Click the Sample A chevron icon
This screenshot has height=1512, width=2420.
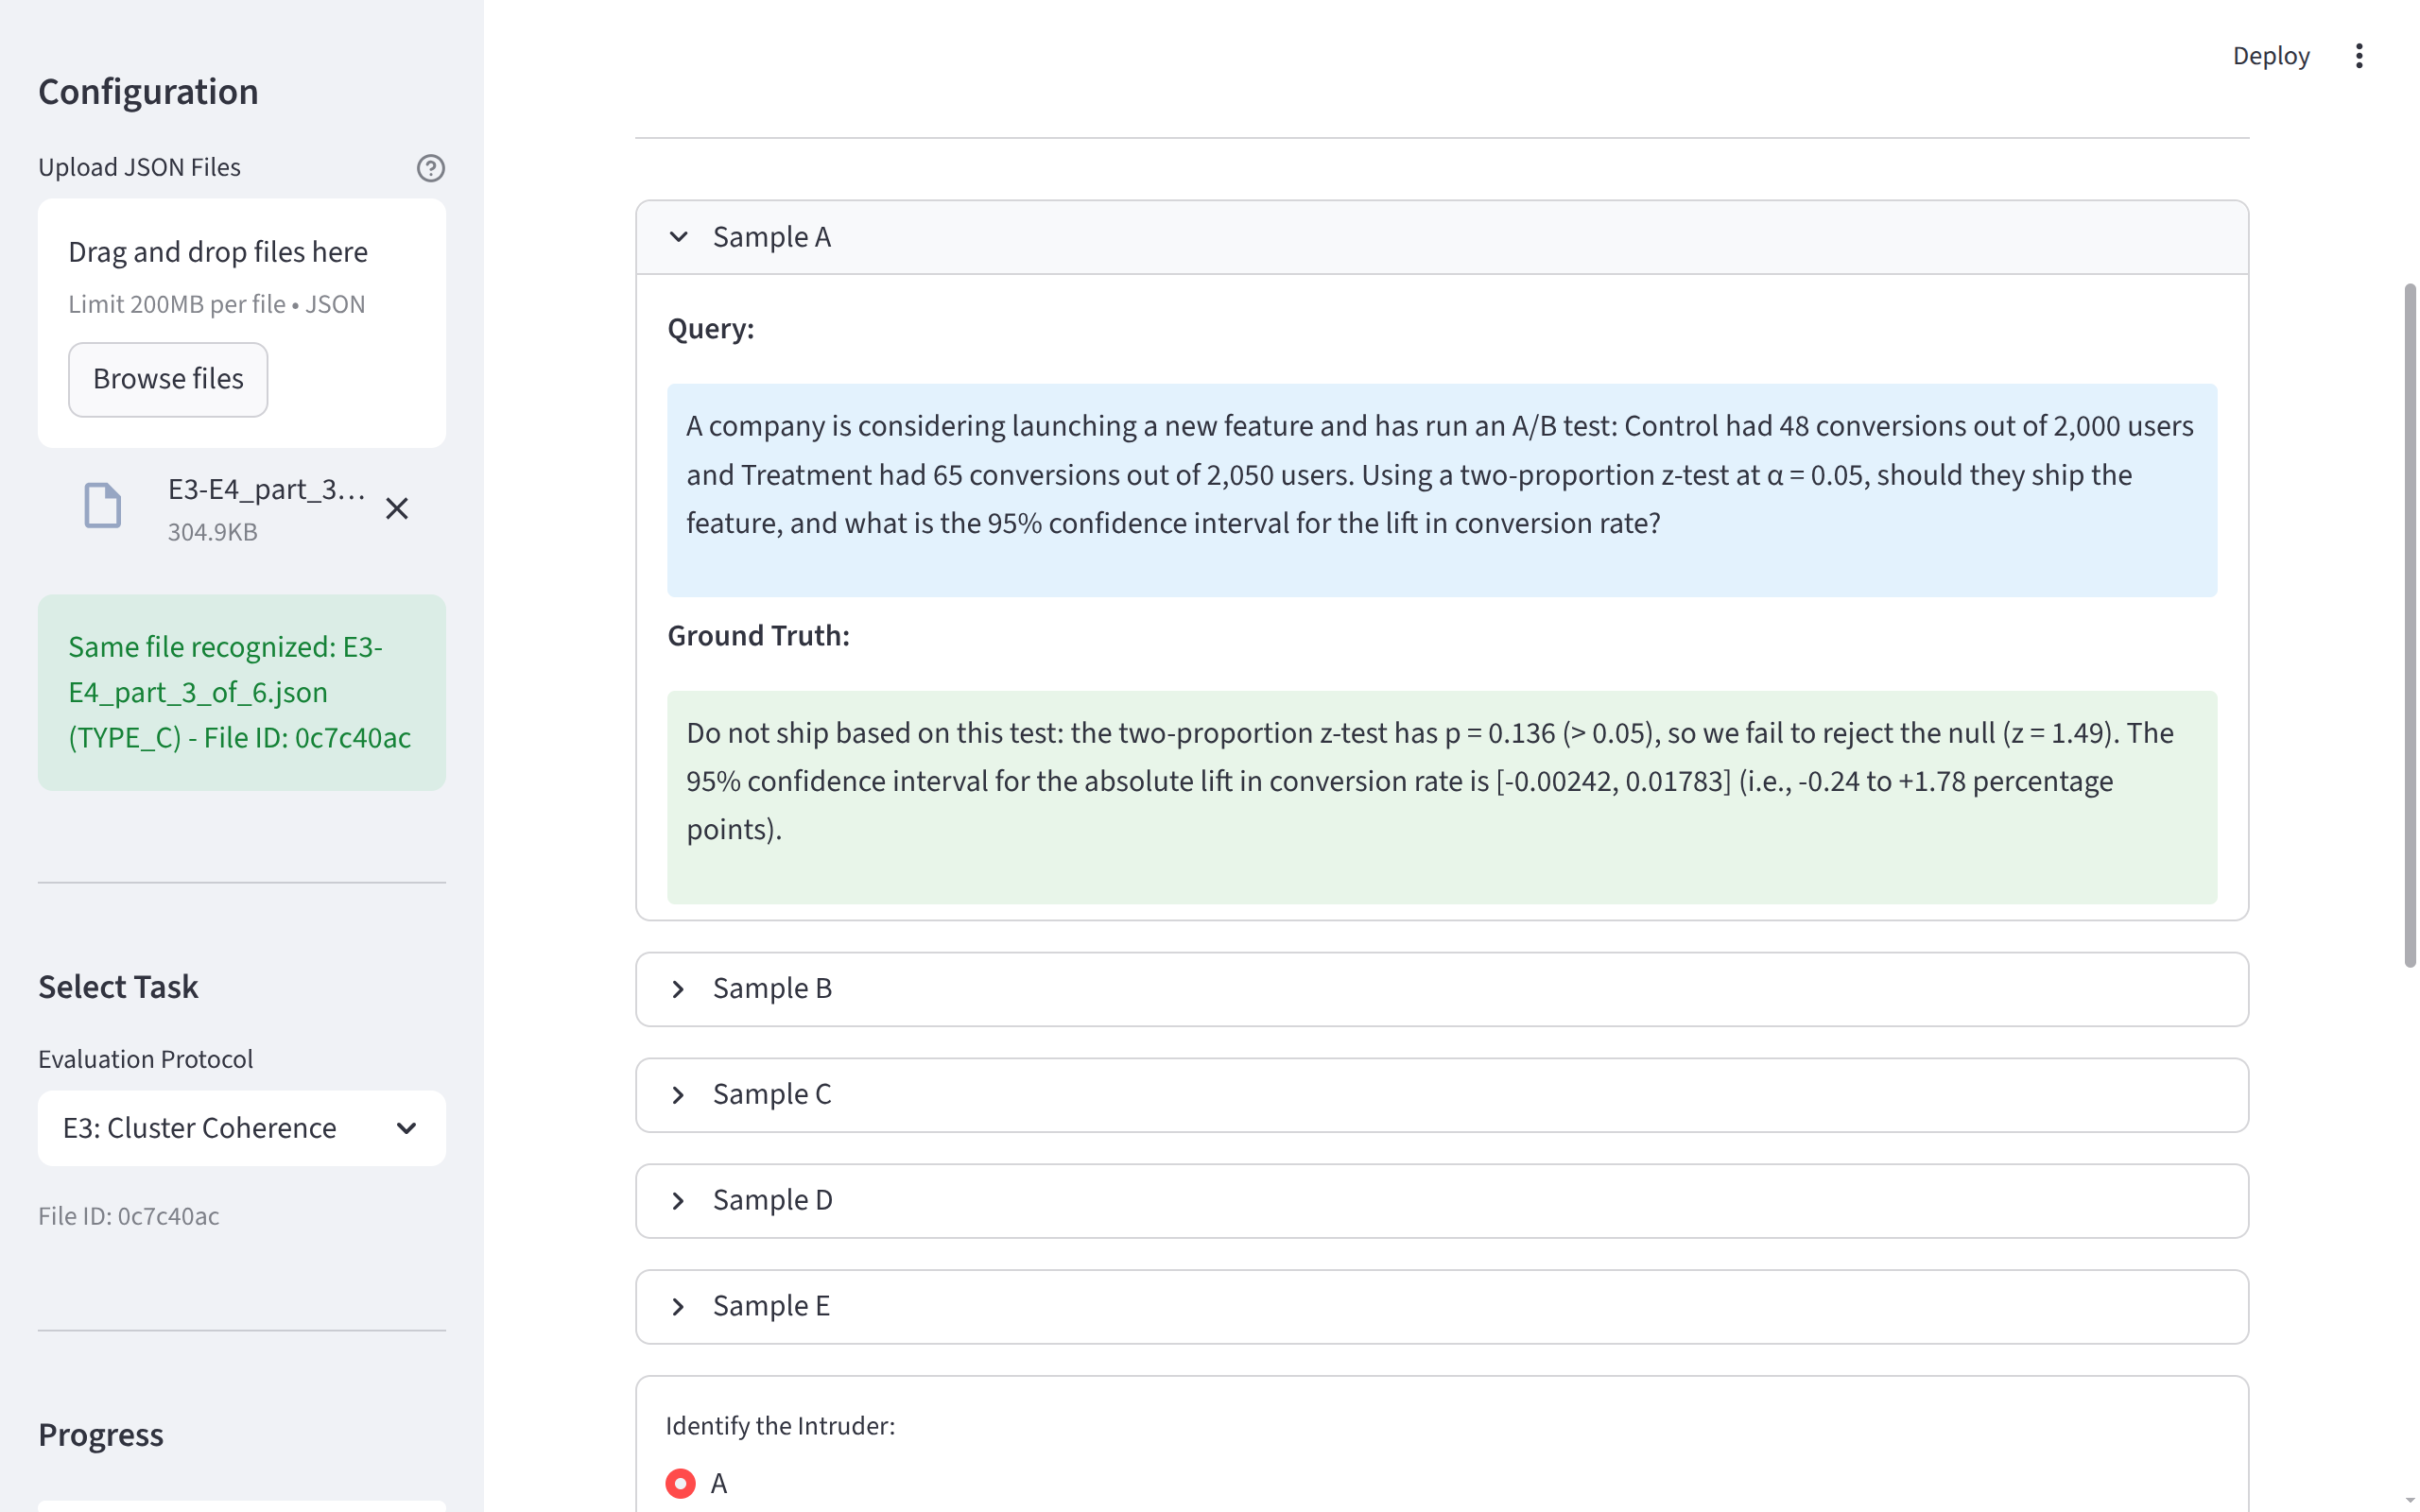[x=679, y=238]
